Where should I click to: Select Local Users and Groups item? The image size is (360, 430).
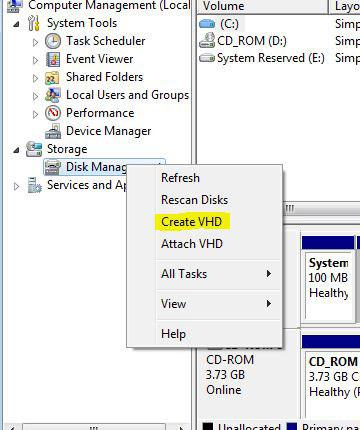click(x=128, y=95)
